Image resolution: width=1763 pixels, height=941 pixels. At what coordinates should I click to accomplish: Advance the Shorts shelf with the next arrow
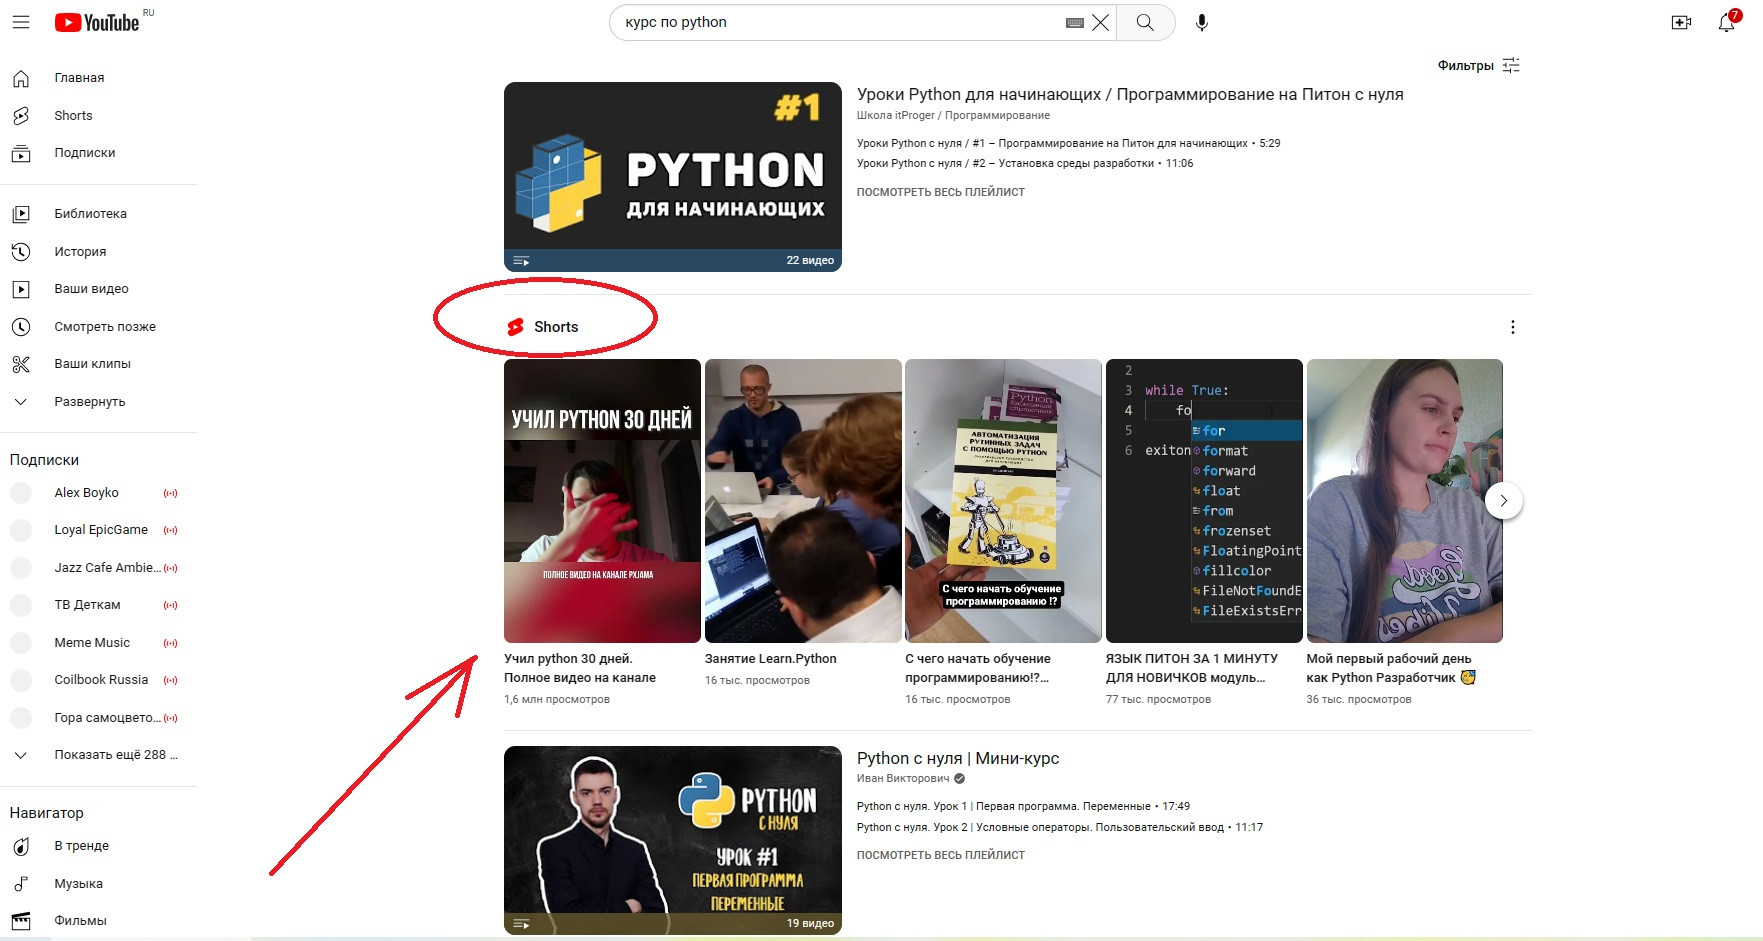[x=1503, y=501]
